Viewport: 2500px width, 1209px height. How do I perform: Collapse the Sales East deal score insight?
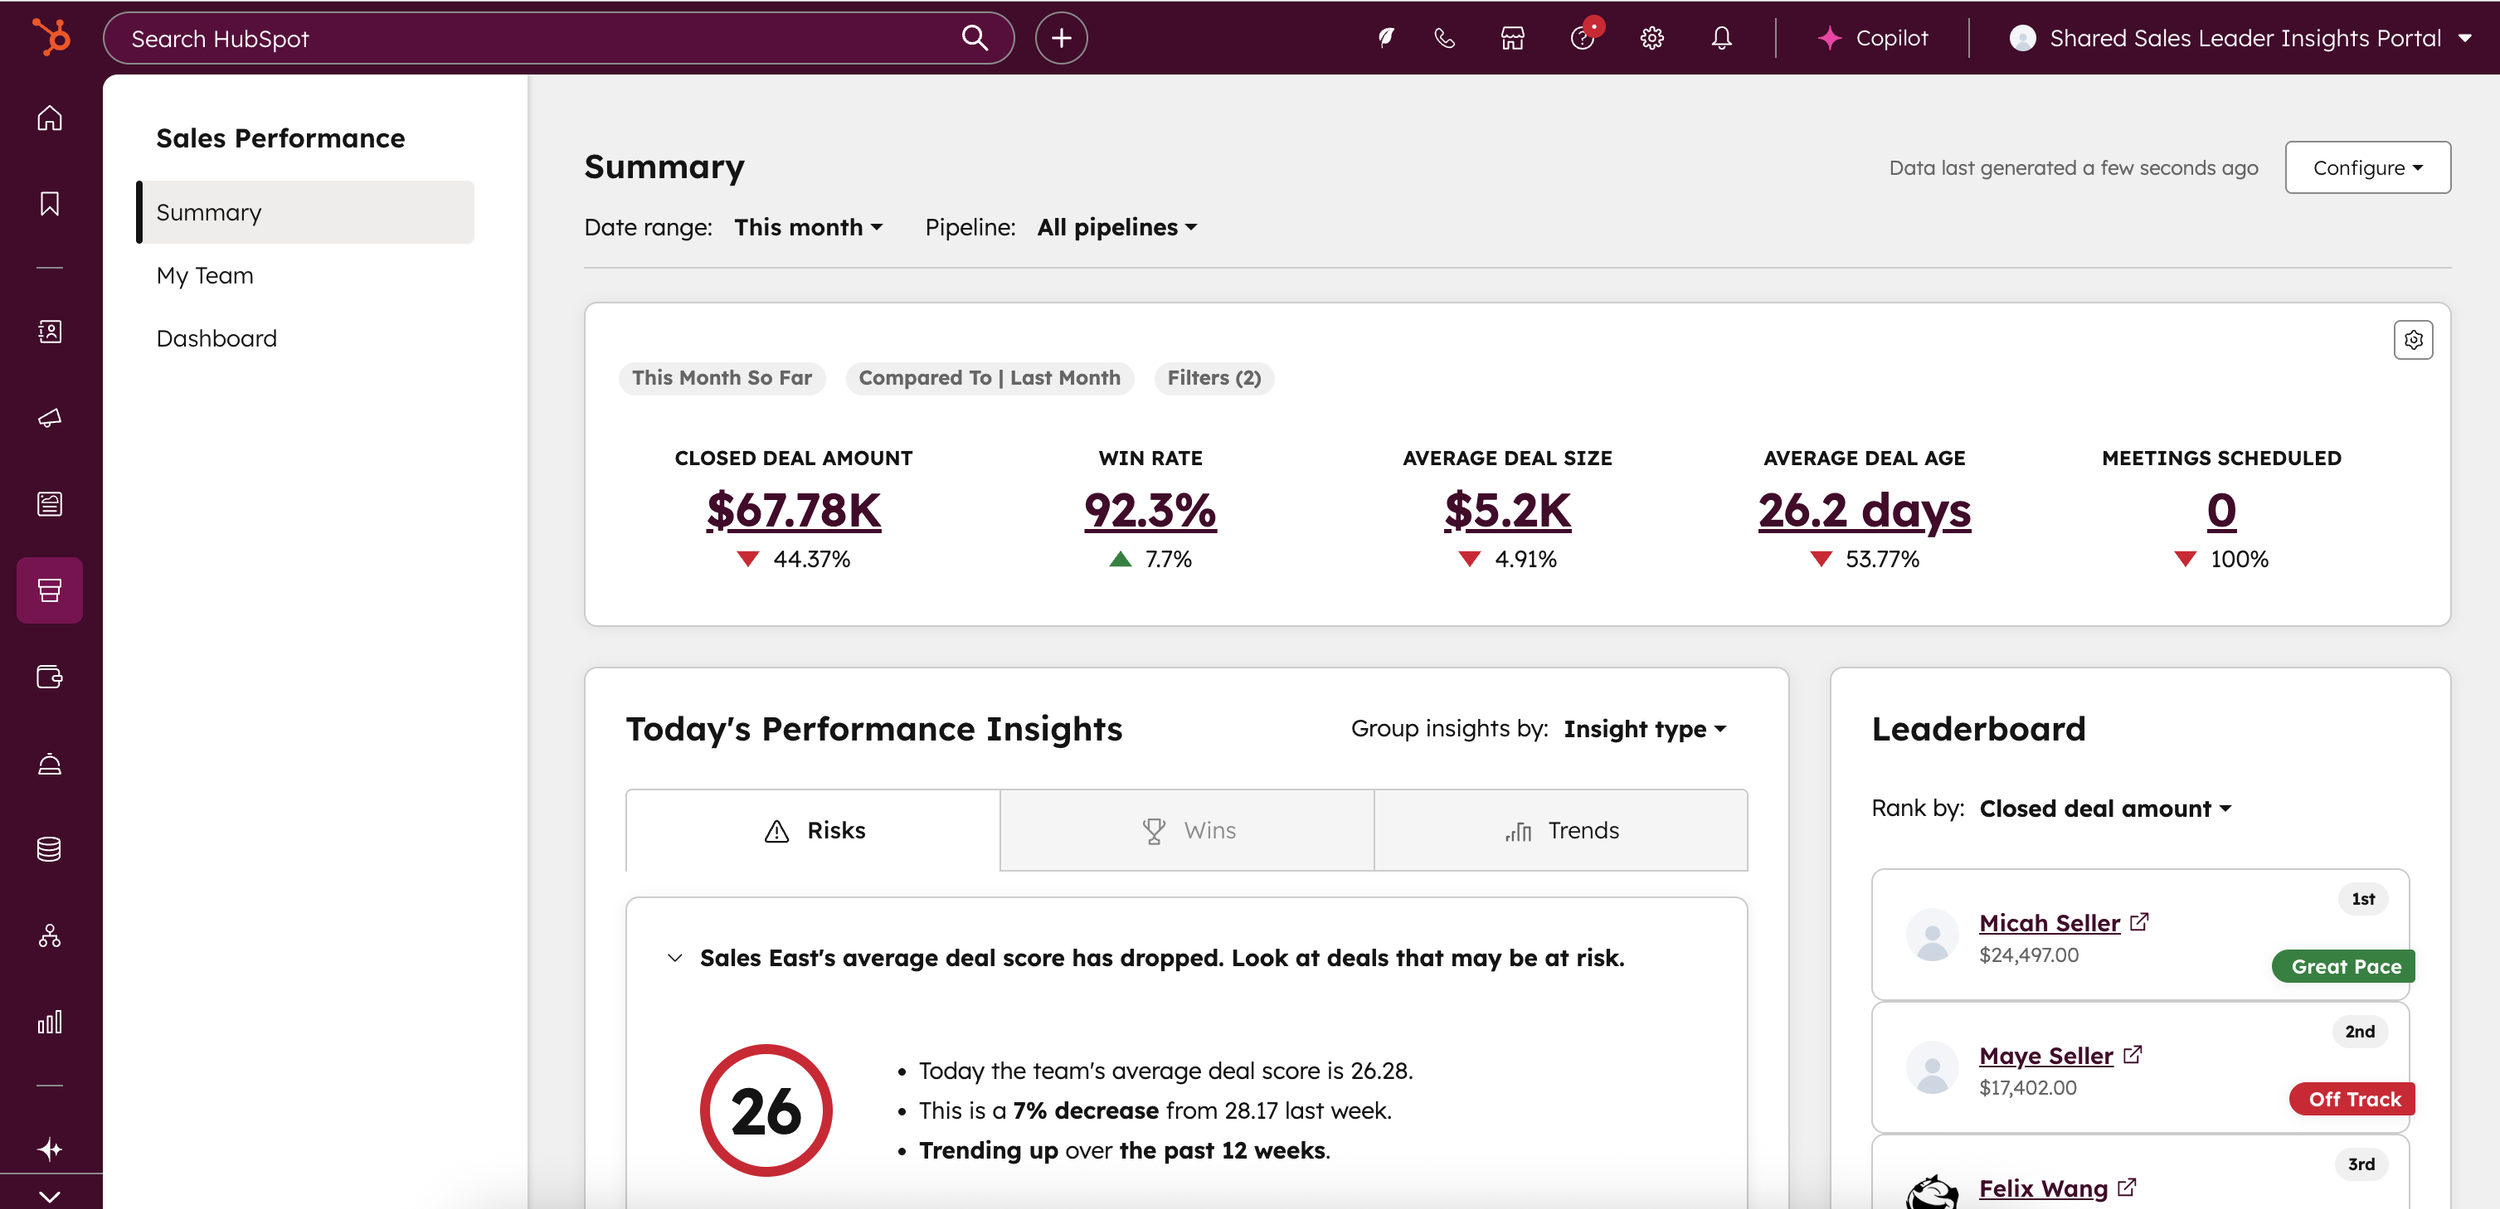tap(675, 958)
